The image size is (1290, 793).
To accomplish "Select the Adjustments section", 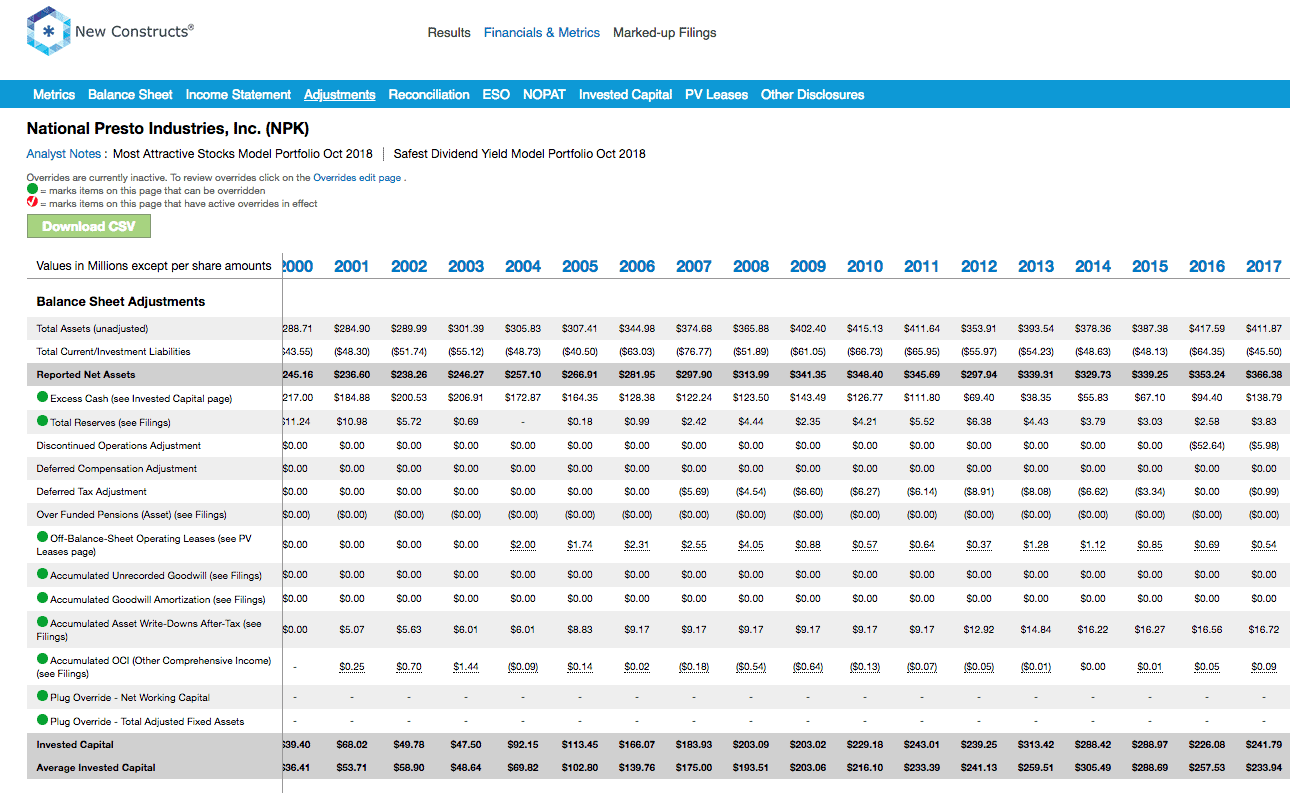I will 340,95.
